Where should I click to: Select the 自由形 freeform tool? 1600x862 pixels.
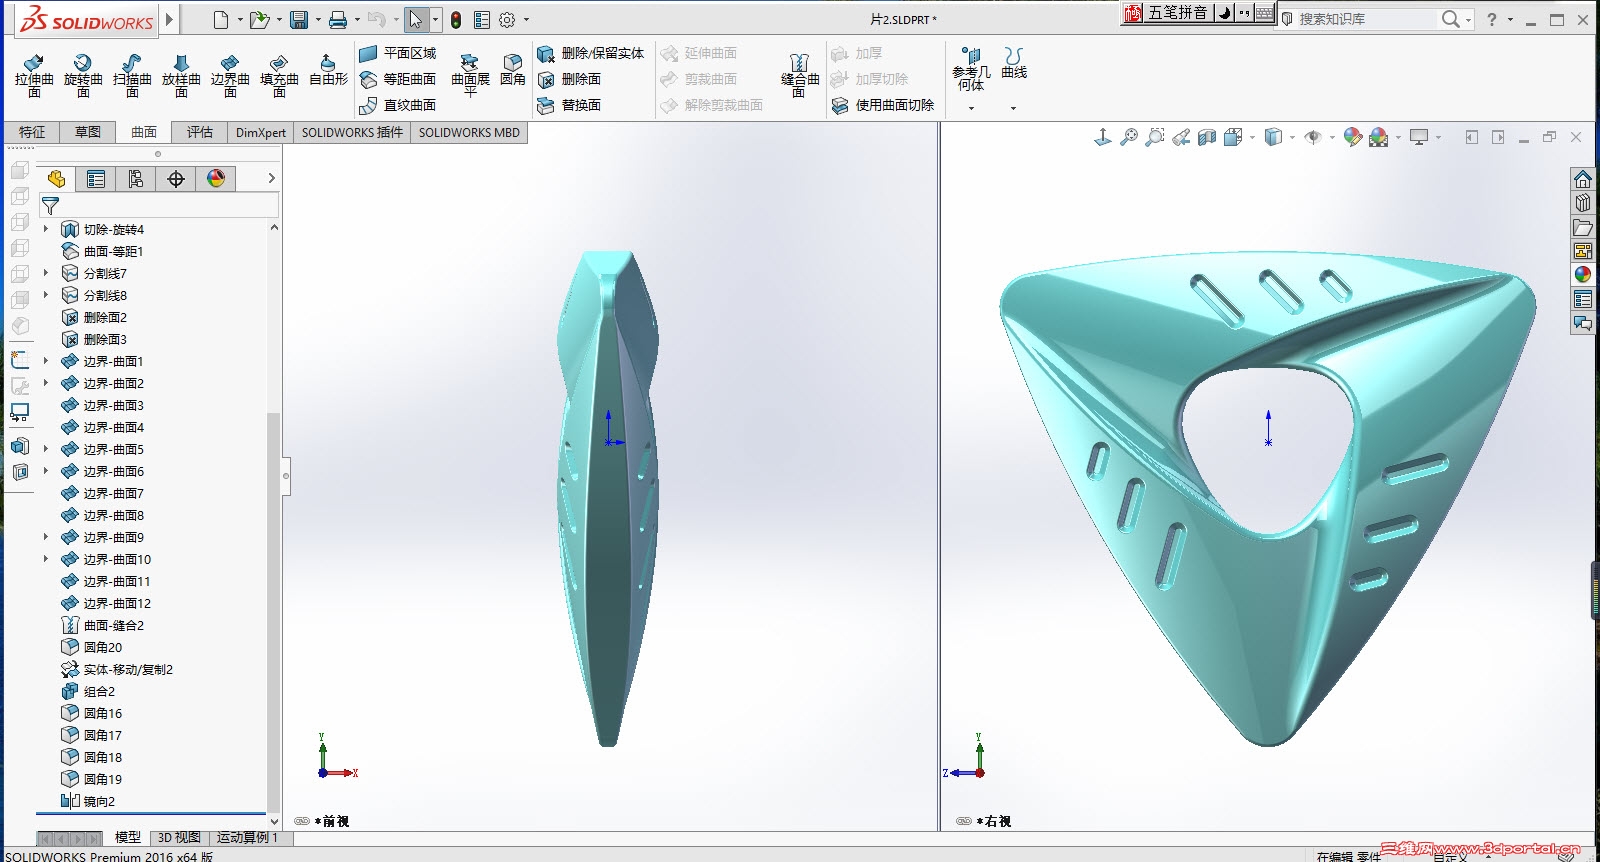point(328,69)
